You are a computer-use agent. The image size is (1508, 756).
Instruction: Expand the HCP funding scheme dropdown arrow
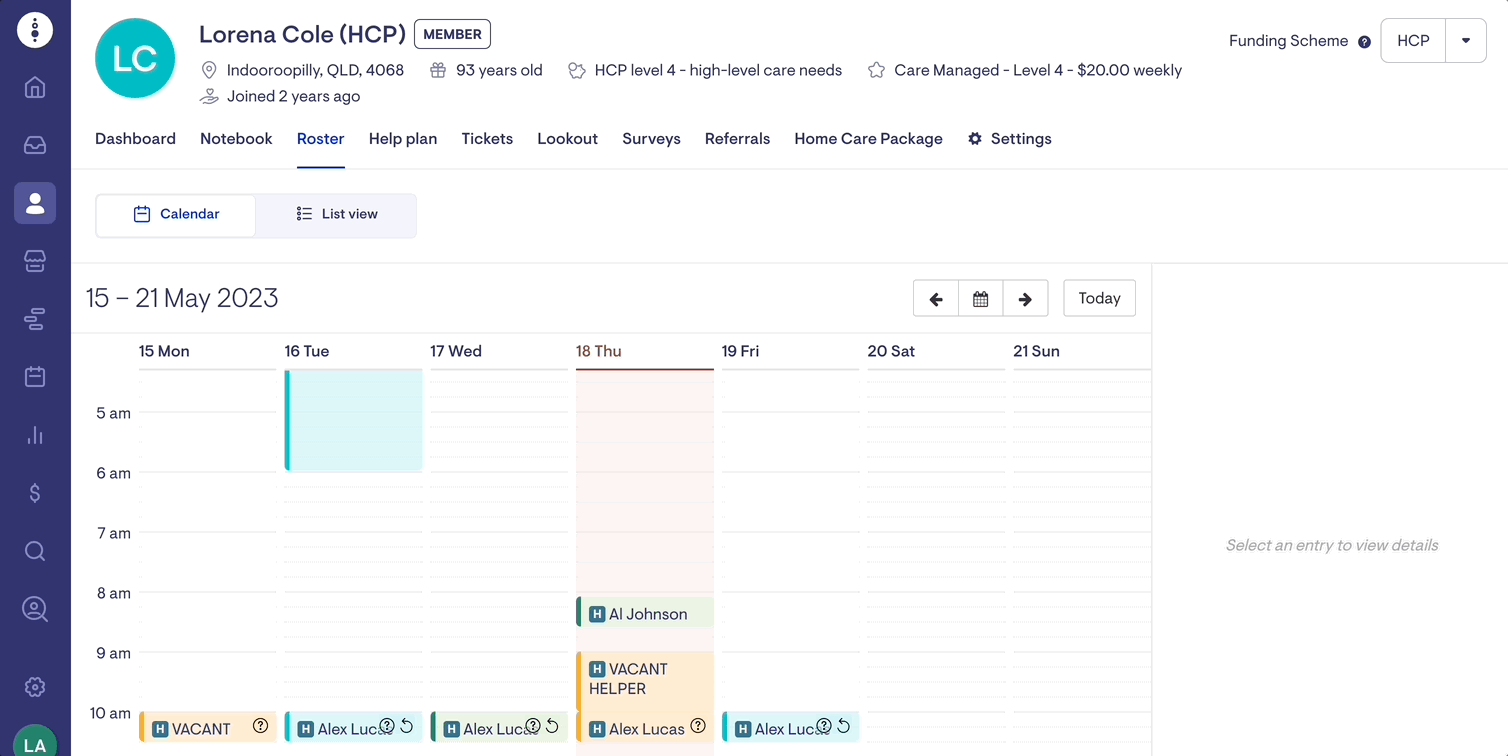(x=1466, y=41)
